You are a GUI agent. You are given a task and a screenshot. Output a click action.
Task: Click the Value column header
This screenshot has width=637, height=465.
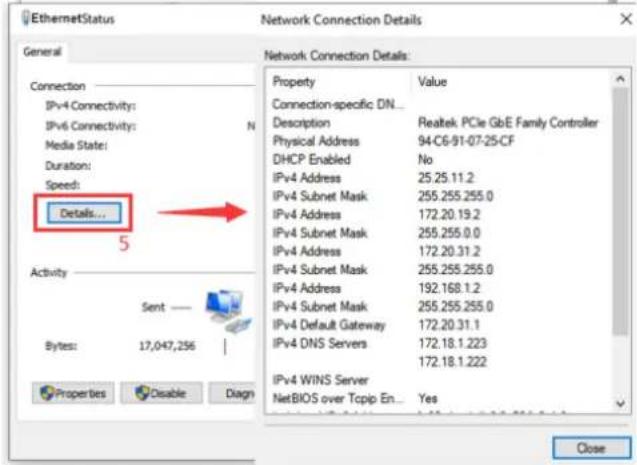(432, 82)
